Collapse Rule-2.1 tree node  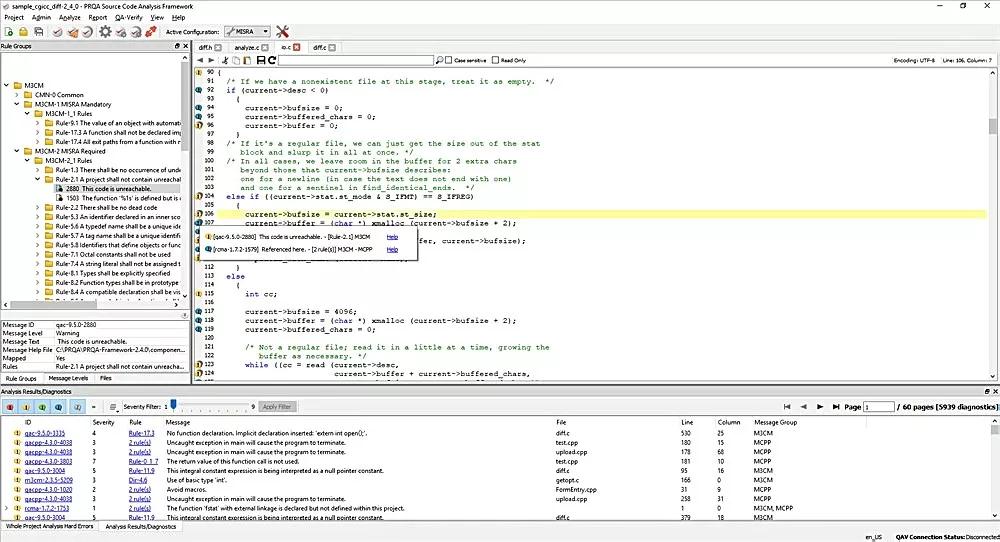tap(38, 179)
